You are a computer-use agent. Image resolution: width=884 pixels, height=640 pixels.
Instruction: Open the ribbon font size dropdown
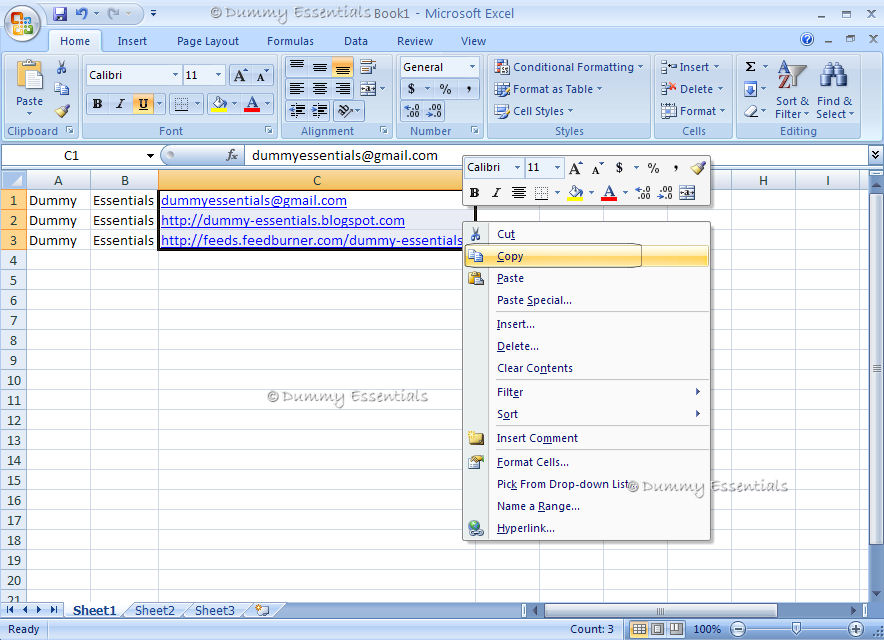(218, 75)
